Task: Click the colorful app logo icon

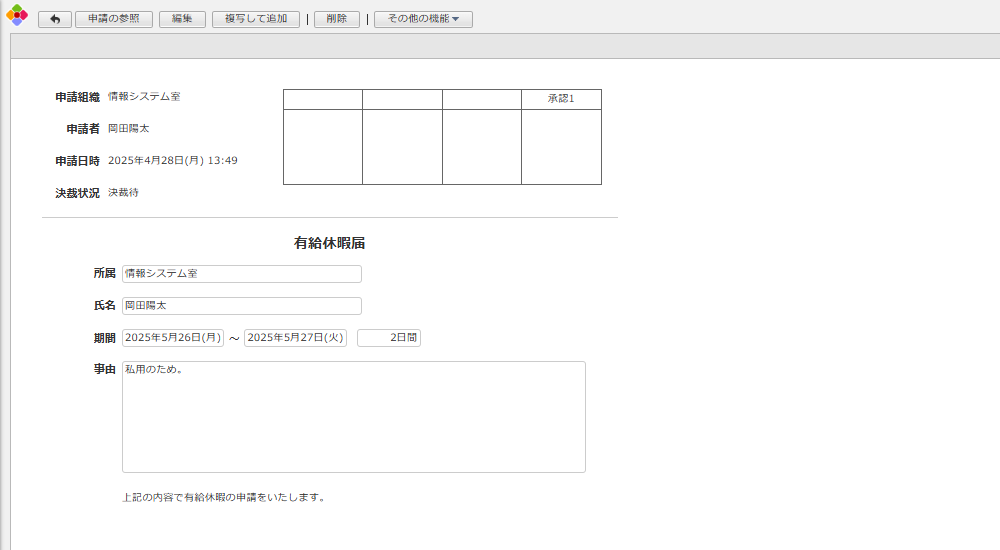Action: 17,15
